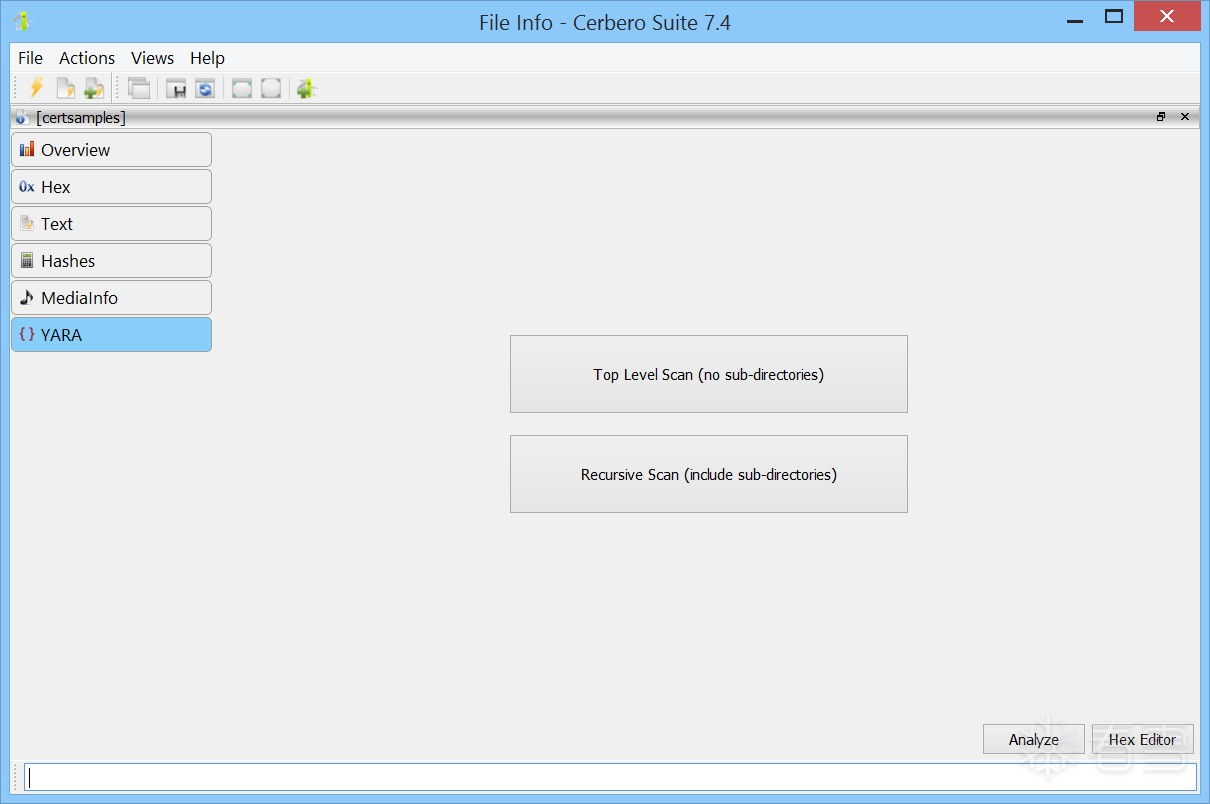The image size is (1210, 804).
Task: Start Top Level Scan (no sub-directories)
Action: 709,374
